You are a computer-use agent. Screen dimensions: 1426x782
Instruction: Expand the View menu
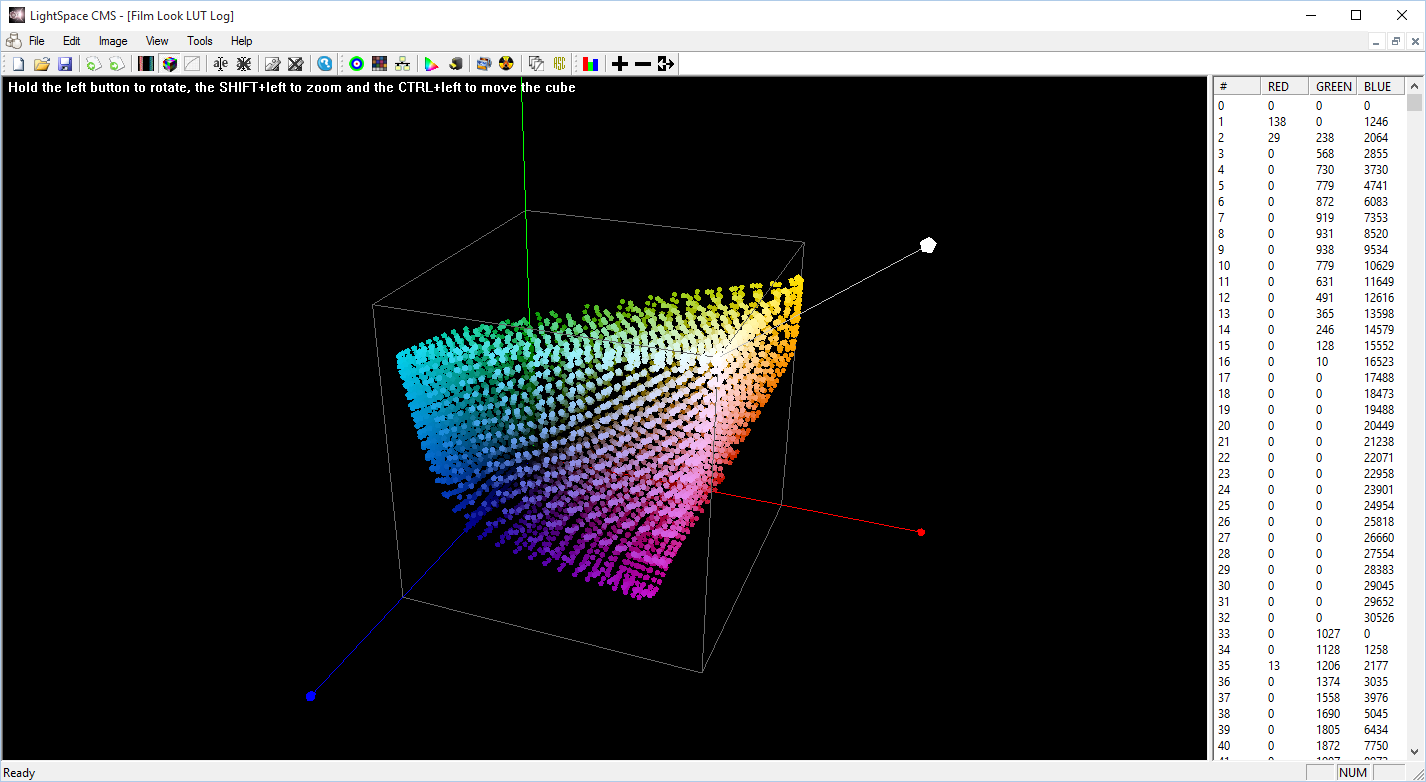[157, 41]
